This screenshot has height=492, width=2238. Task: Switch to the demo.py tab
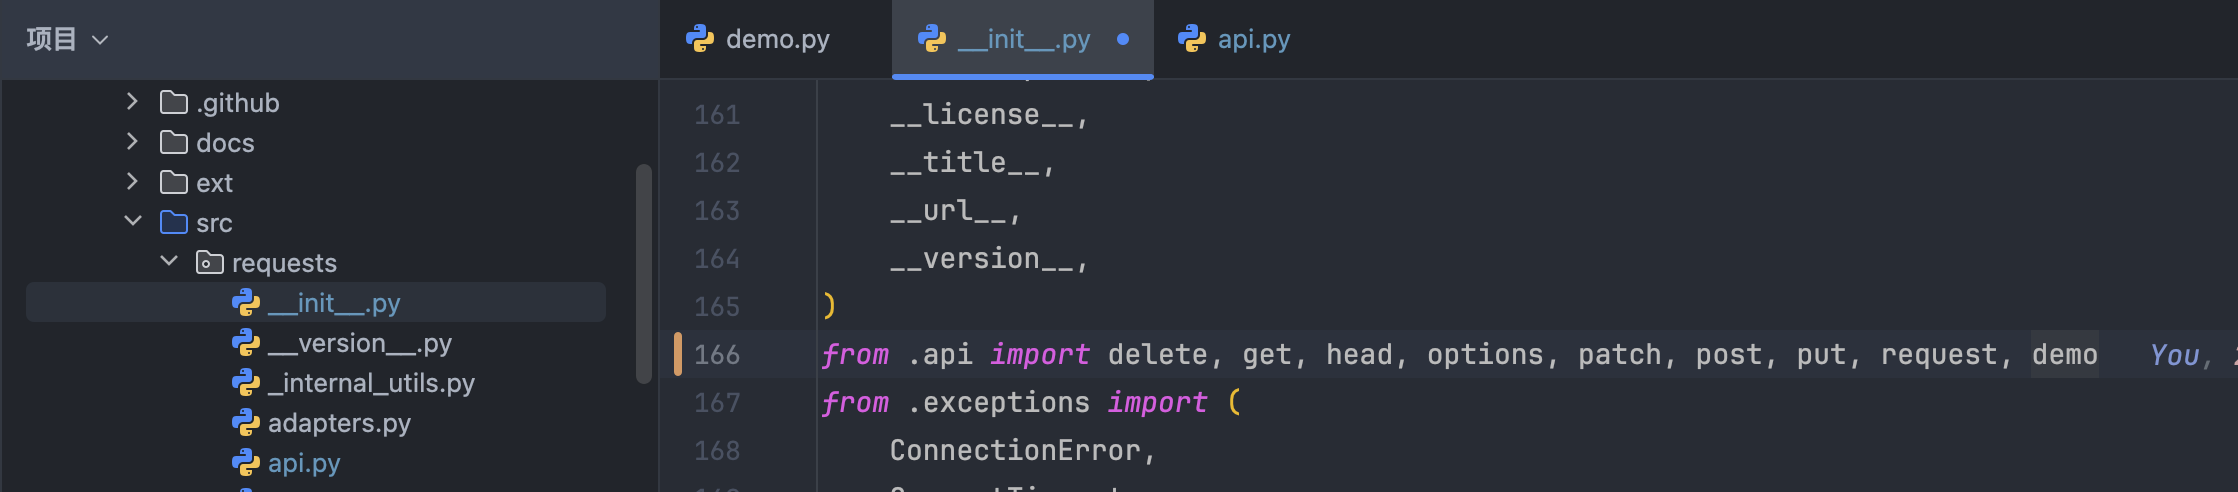(777, 39)
